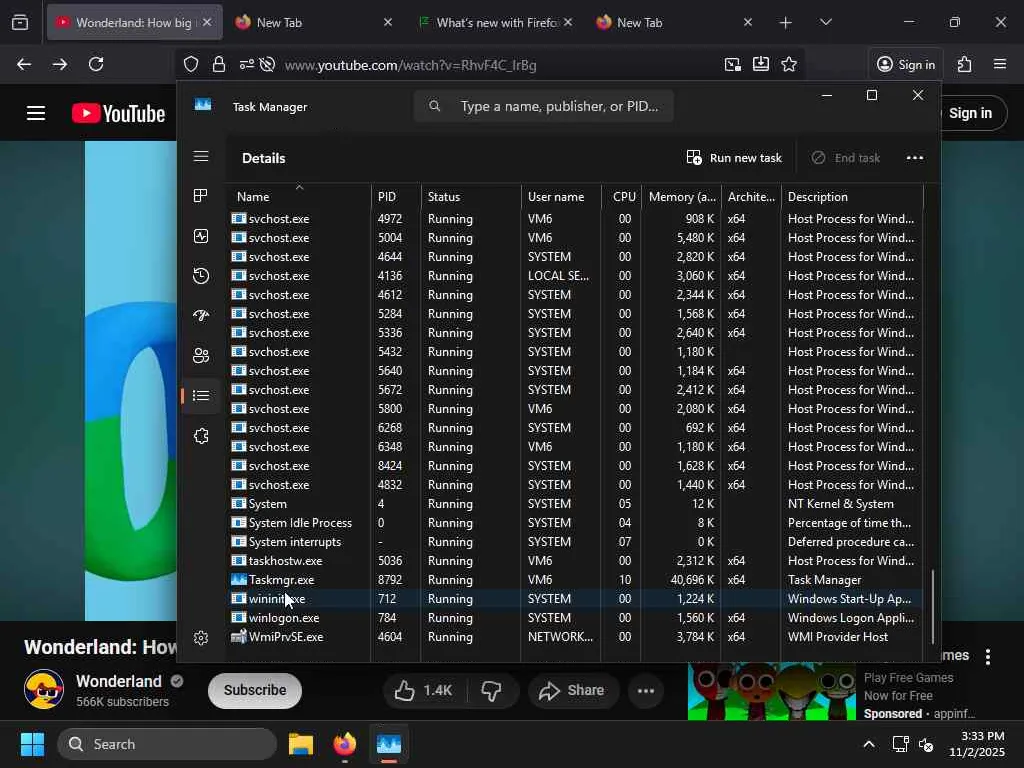Open the three-dot more options menu
1024x768 pixels.
pos(914,158)
